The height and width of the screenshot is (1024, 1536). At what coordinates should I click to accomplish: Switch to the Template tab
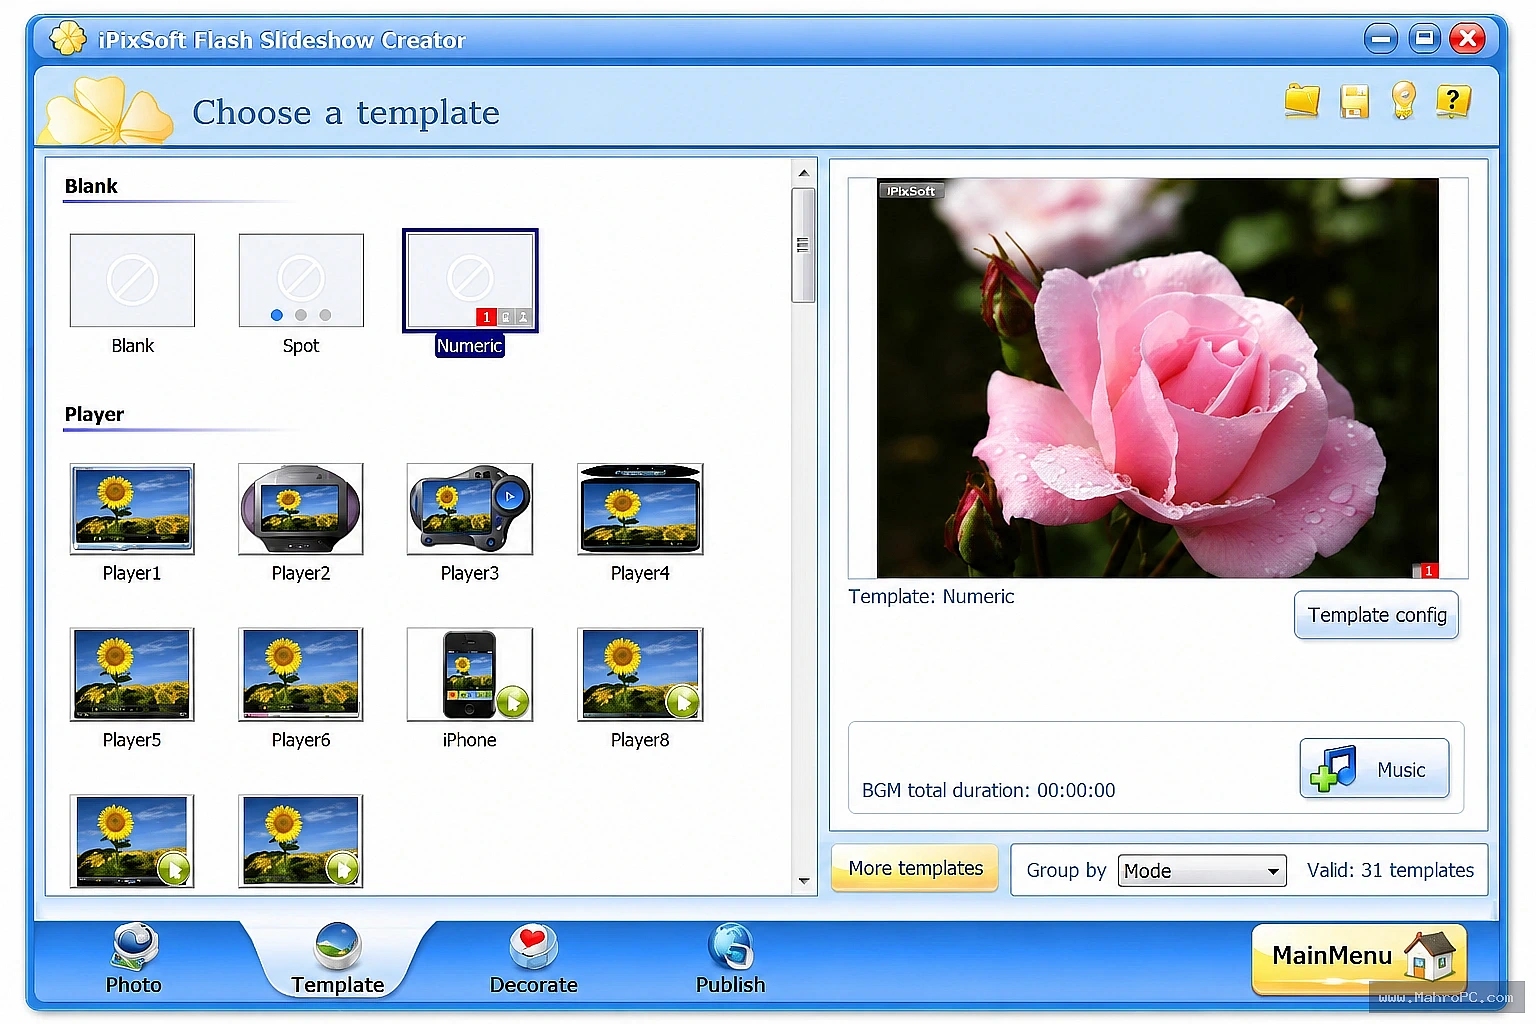[x=338, y=959]
